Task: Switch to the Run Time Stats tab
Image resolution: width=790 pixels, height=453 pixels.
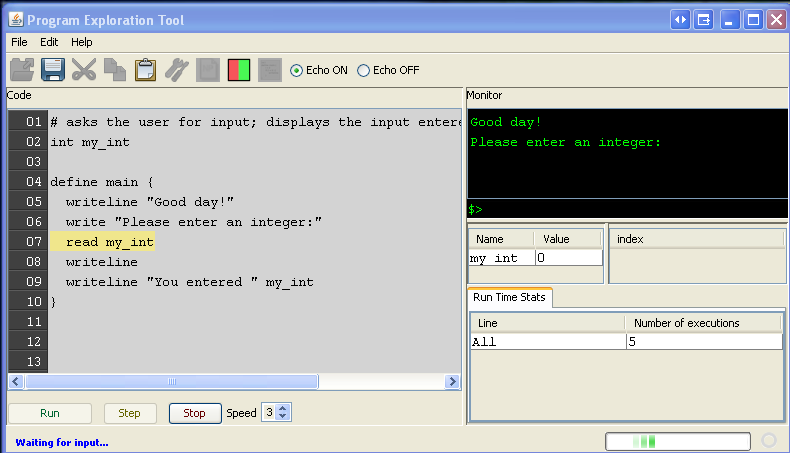Action: (508, 298)
